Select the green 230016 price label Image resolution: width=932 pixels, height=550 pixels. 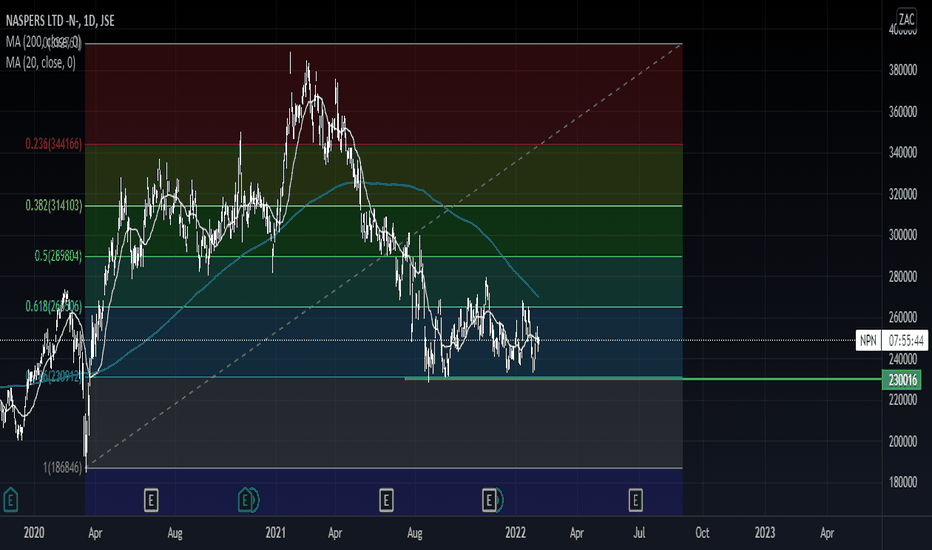click(902, 380)
